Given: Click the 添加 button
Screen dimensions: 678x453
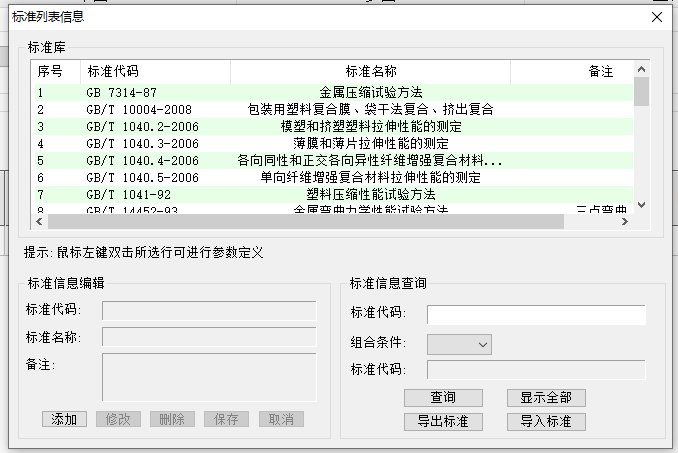Looking at the screenshot, I should [65, 419].
